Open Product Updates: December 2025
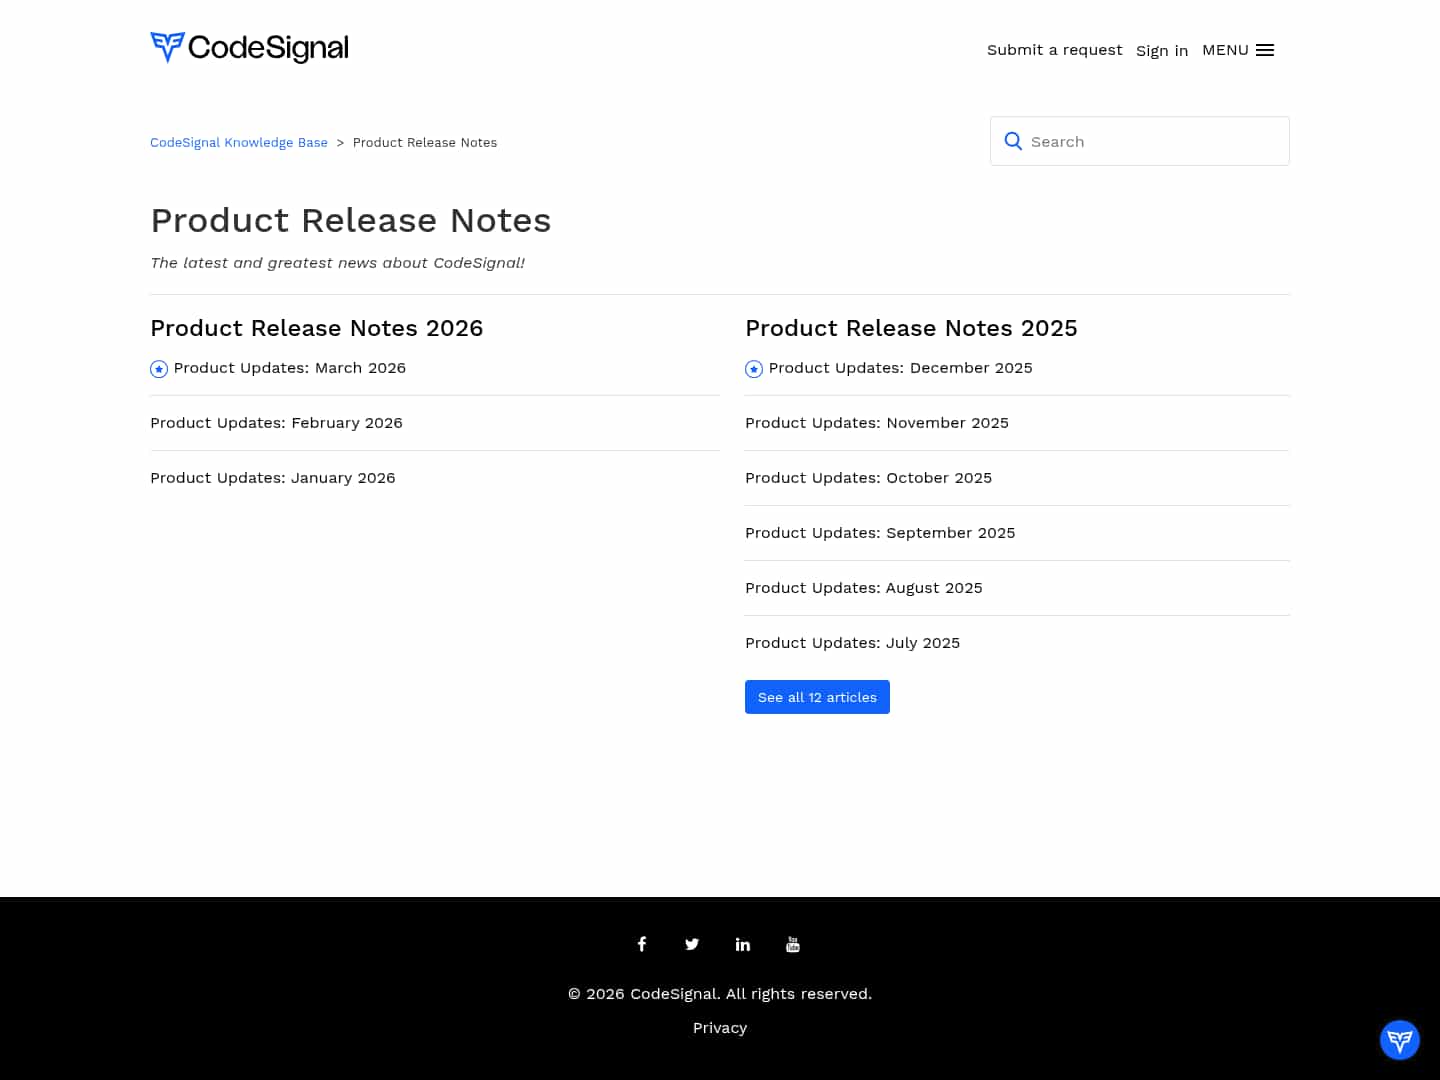Viewport: 1440px width, 1080px height. click(901, 368)
